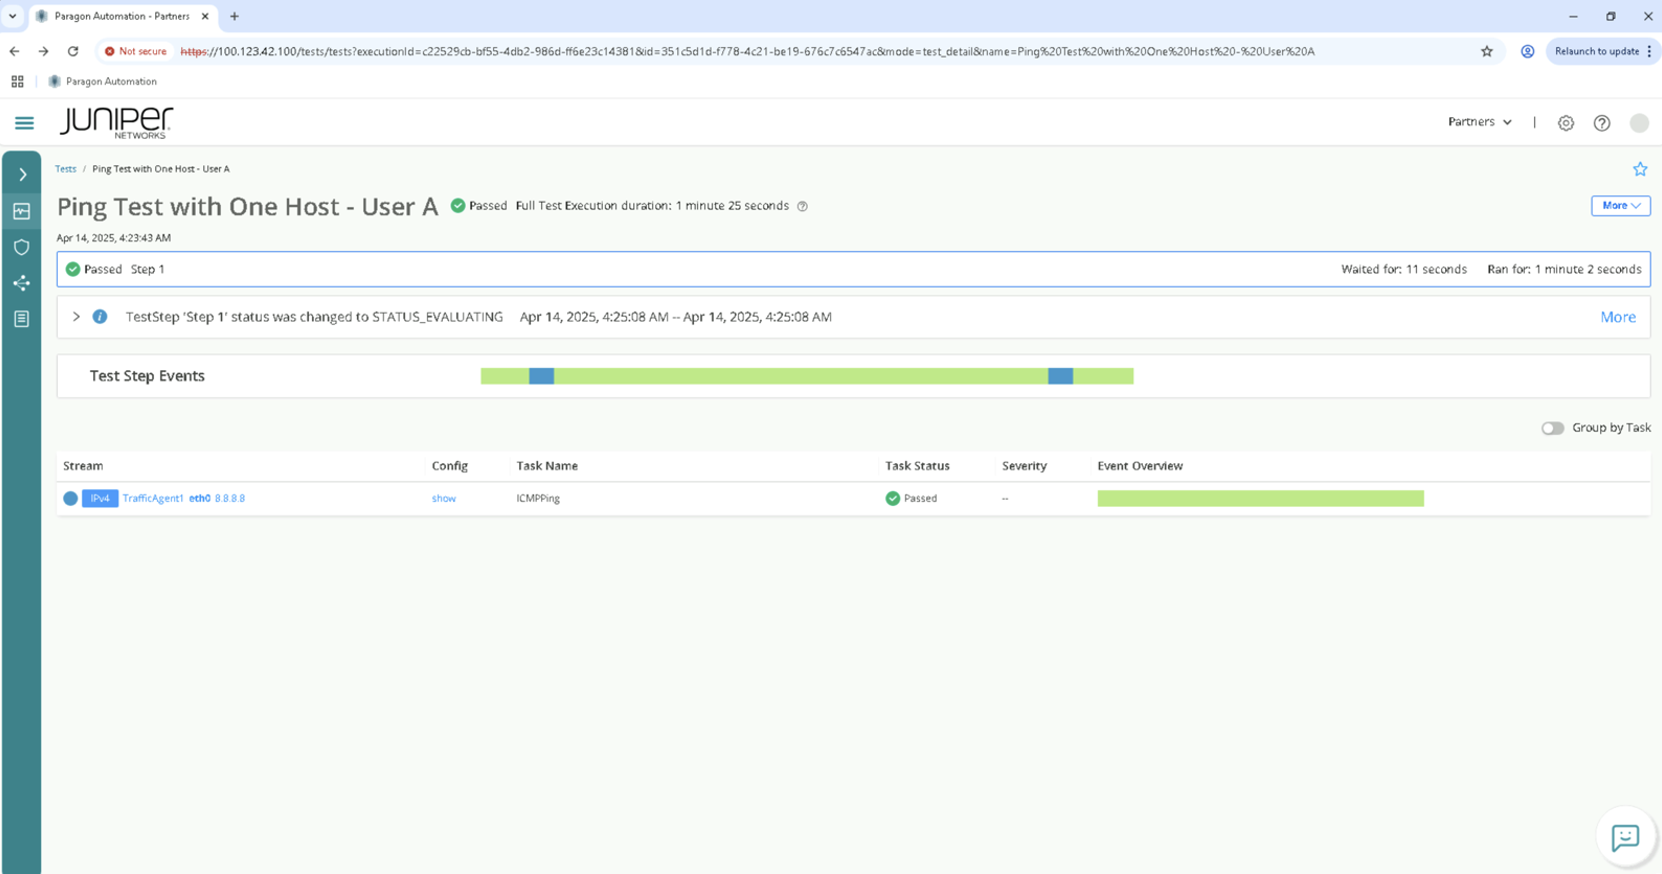
Task: Click first blue marker in Test Step Events
Action: tap(541, 376)
